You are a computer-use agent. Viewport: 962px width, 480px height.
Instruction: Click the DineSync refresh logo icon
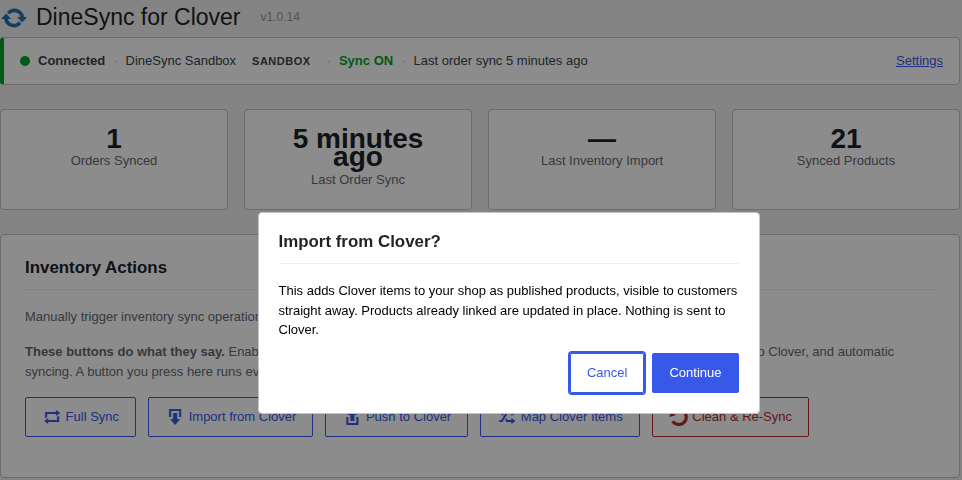click(14, 18)
